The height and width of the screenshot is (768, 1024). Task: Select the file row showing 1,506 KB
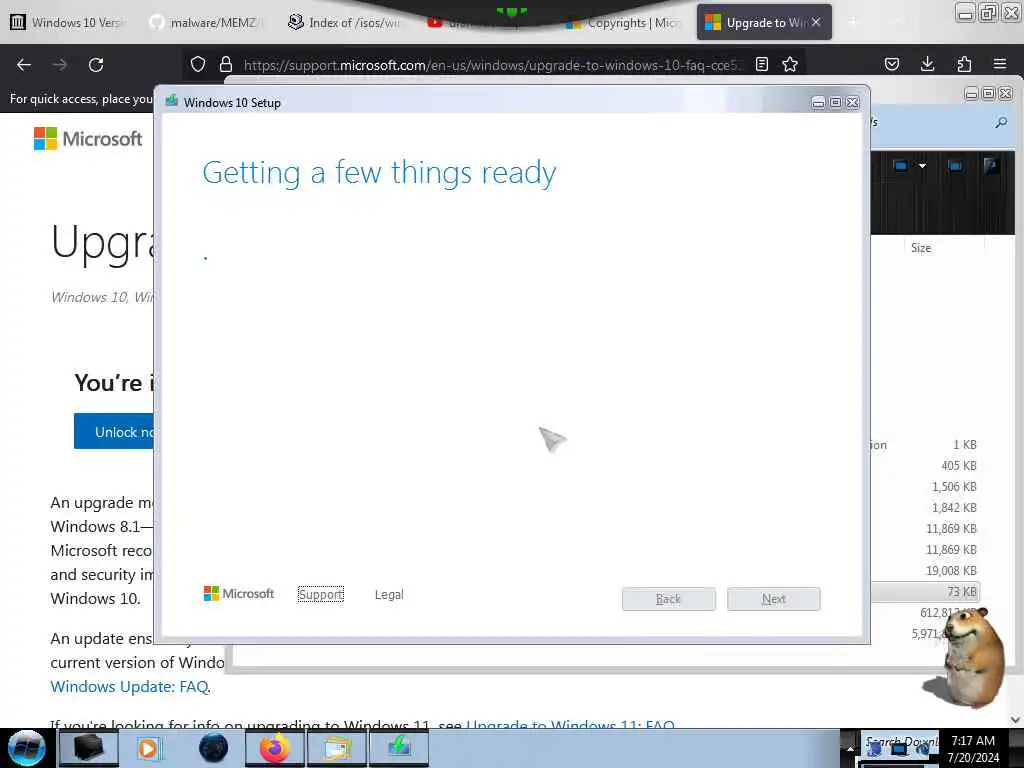click(925, 487)
